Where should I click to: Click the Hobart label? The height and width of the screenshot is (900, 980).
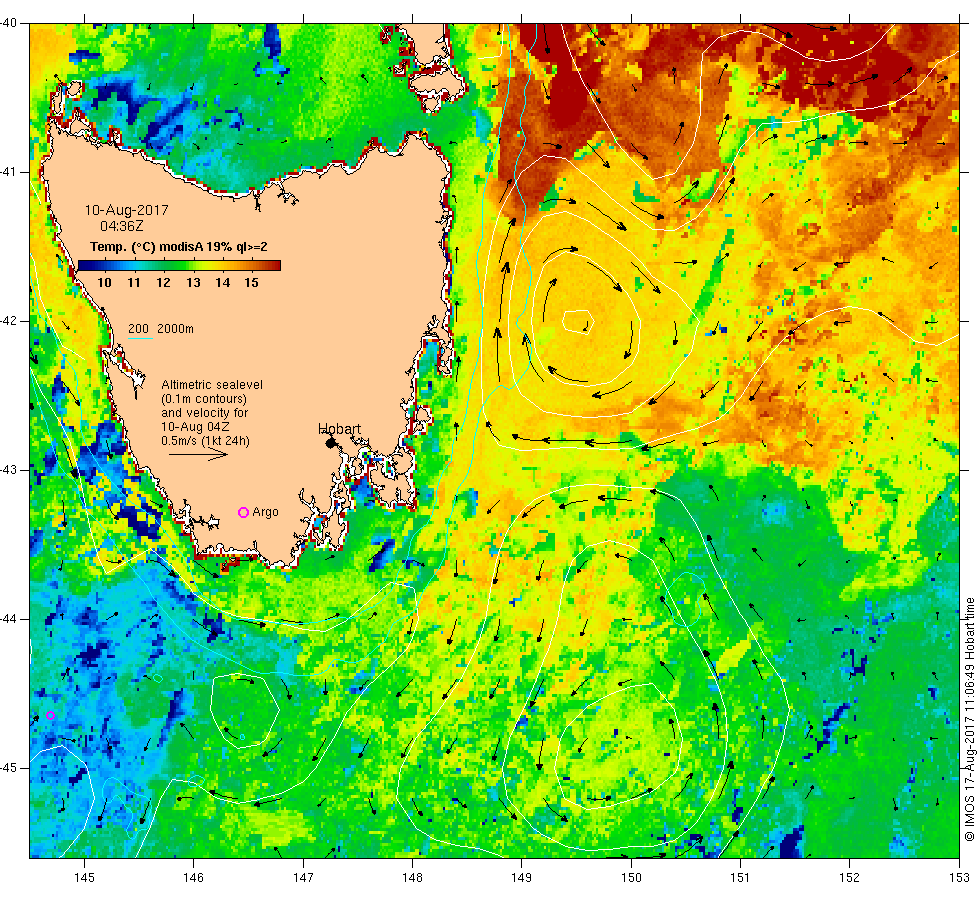coord(339,429)
